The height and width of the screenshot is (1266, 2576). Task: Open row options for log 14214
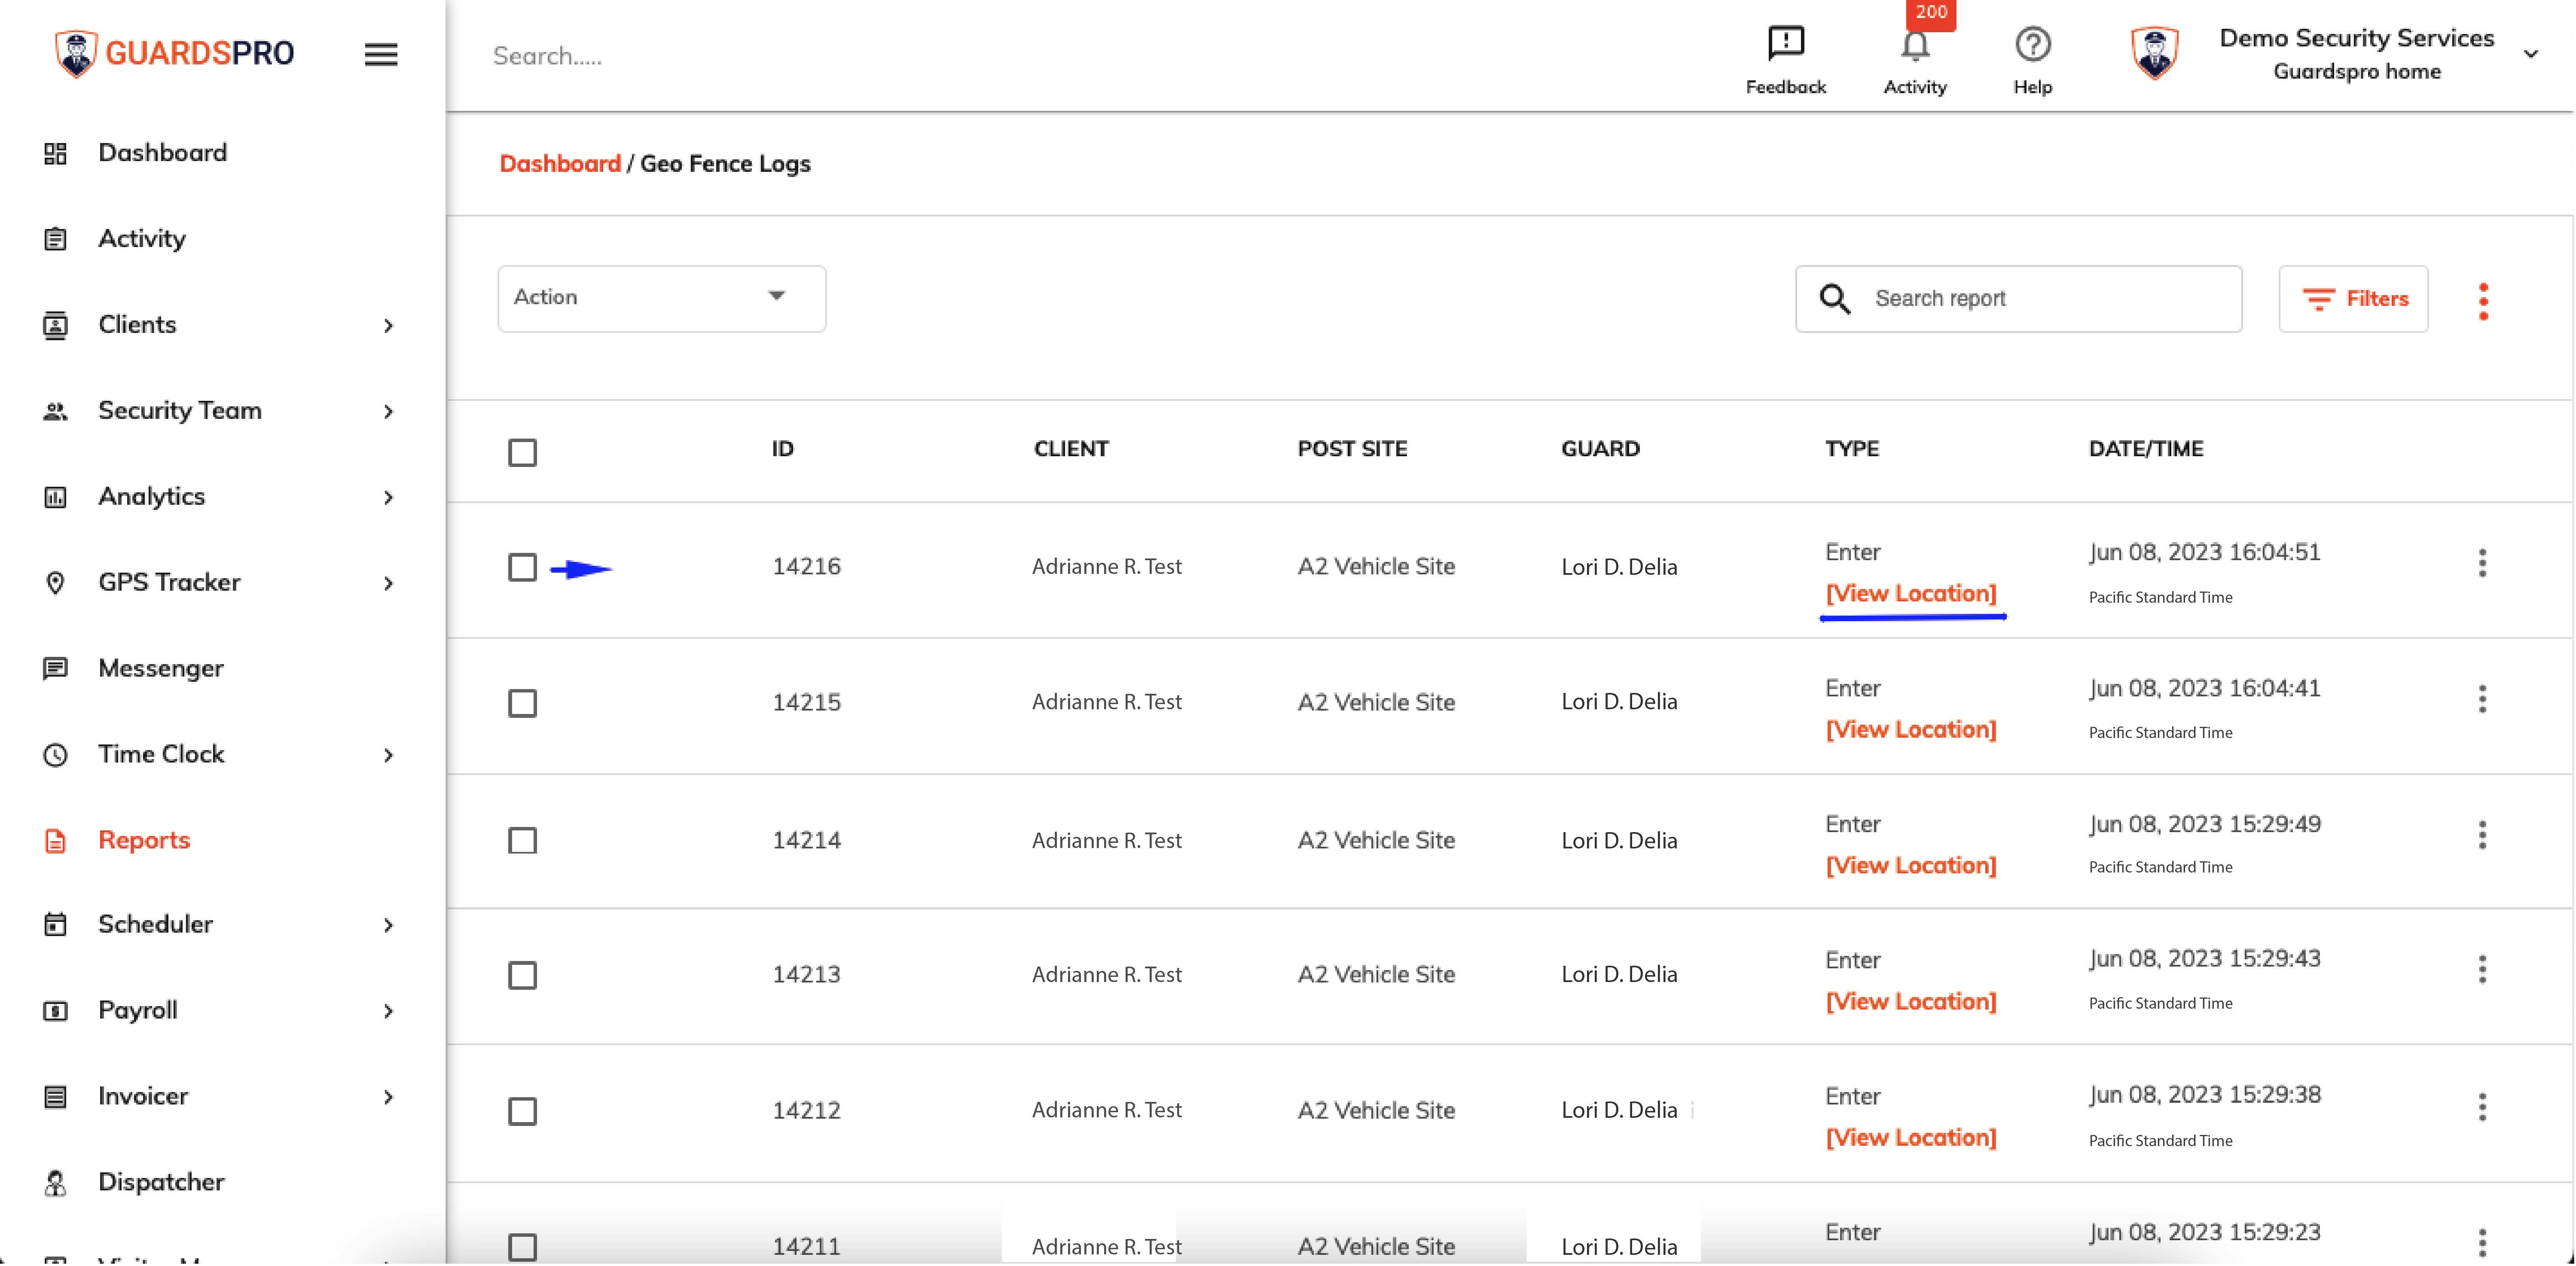point(2482,836)
